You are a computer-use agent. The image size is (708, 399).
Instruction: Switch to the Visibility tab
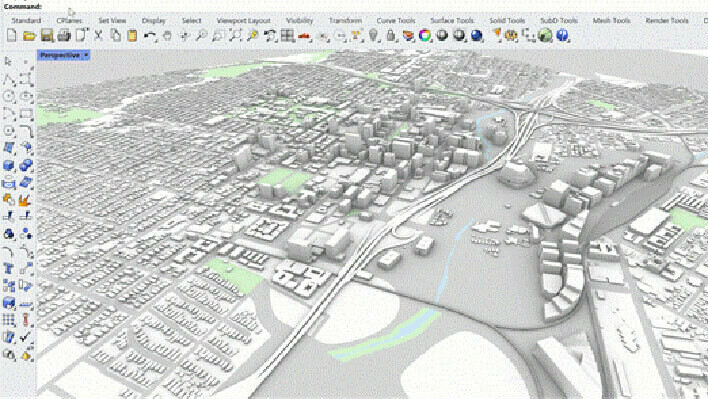tap(299, 21)
